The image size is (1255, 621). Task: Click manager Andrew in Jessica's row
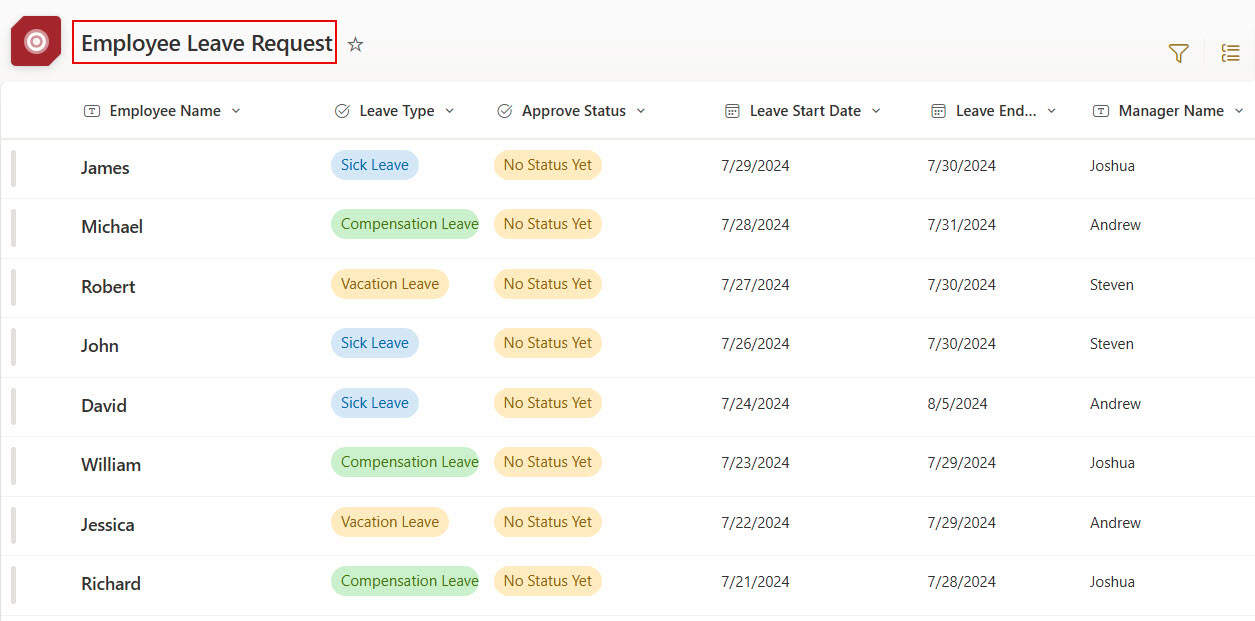[1115, 523]
